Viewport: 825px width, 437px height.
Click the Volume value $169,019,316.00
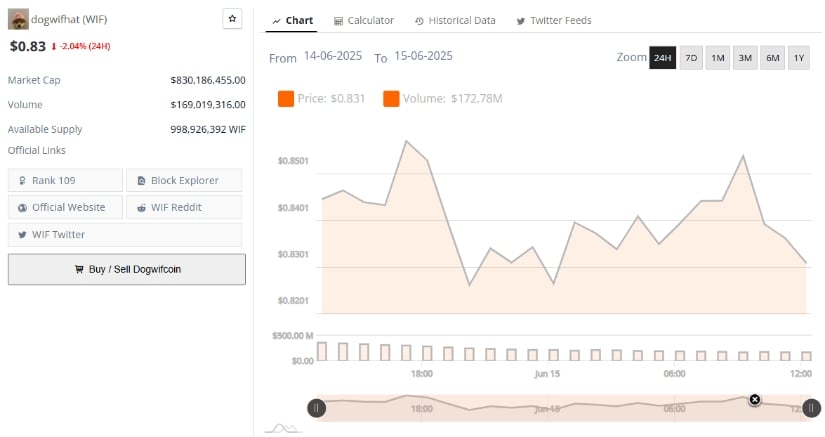tap(208, 105)
